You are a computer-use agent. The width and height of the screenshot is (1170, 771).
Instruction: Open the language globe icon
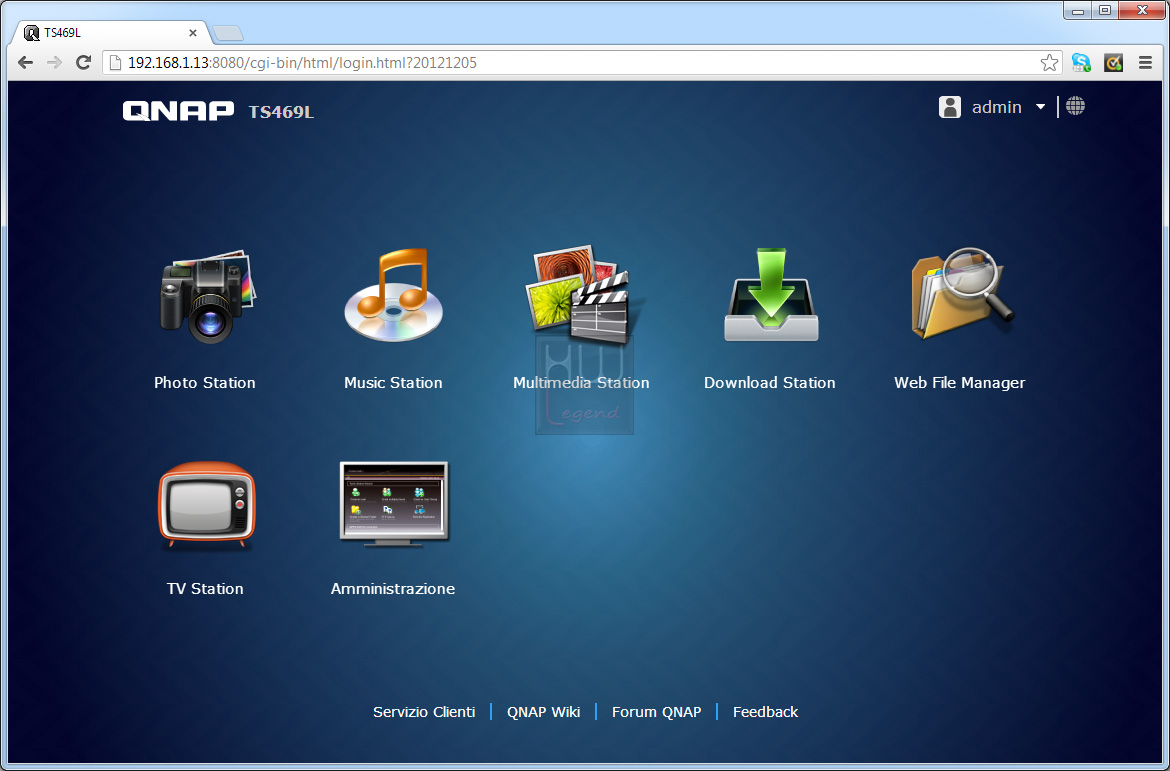pyautogui.click(x=1075, y=106)
